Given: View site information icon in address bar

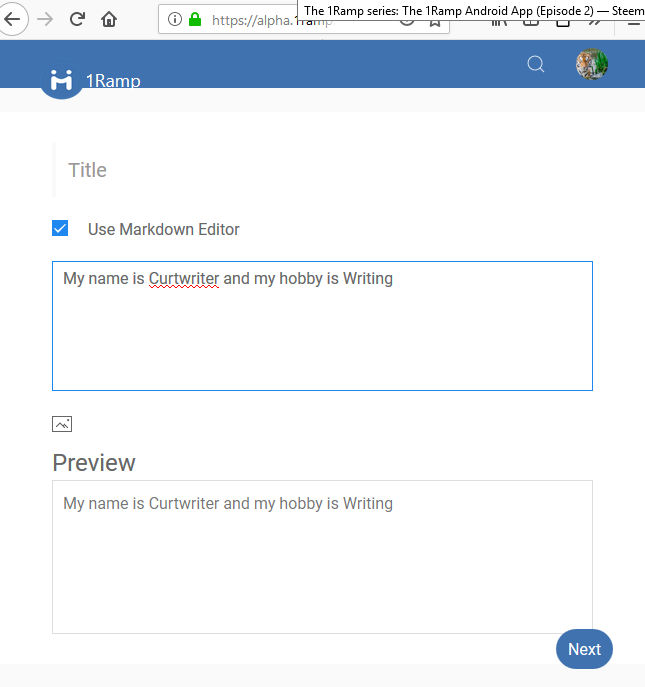Looking at the screenshot, I should coord(174,19).
